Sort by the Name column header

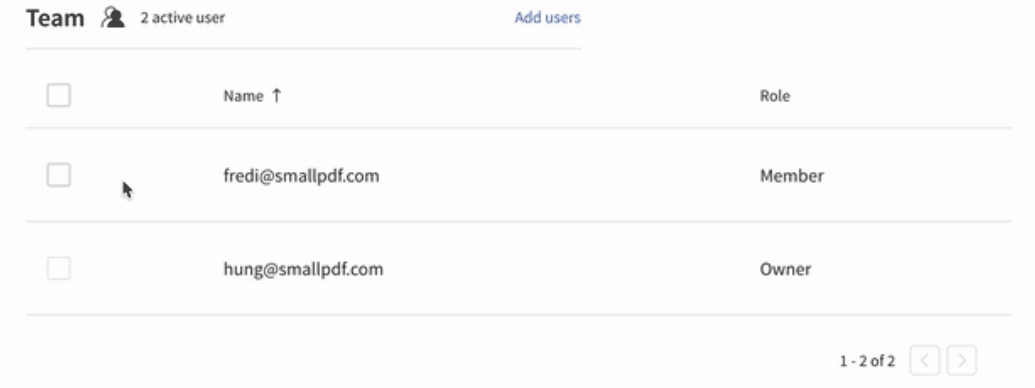[243, 96]
